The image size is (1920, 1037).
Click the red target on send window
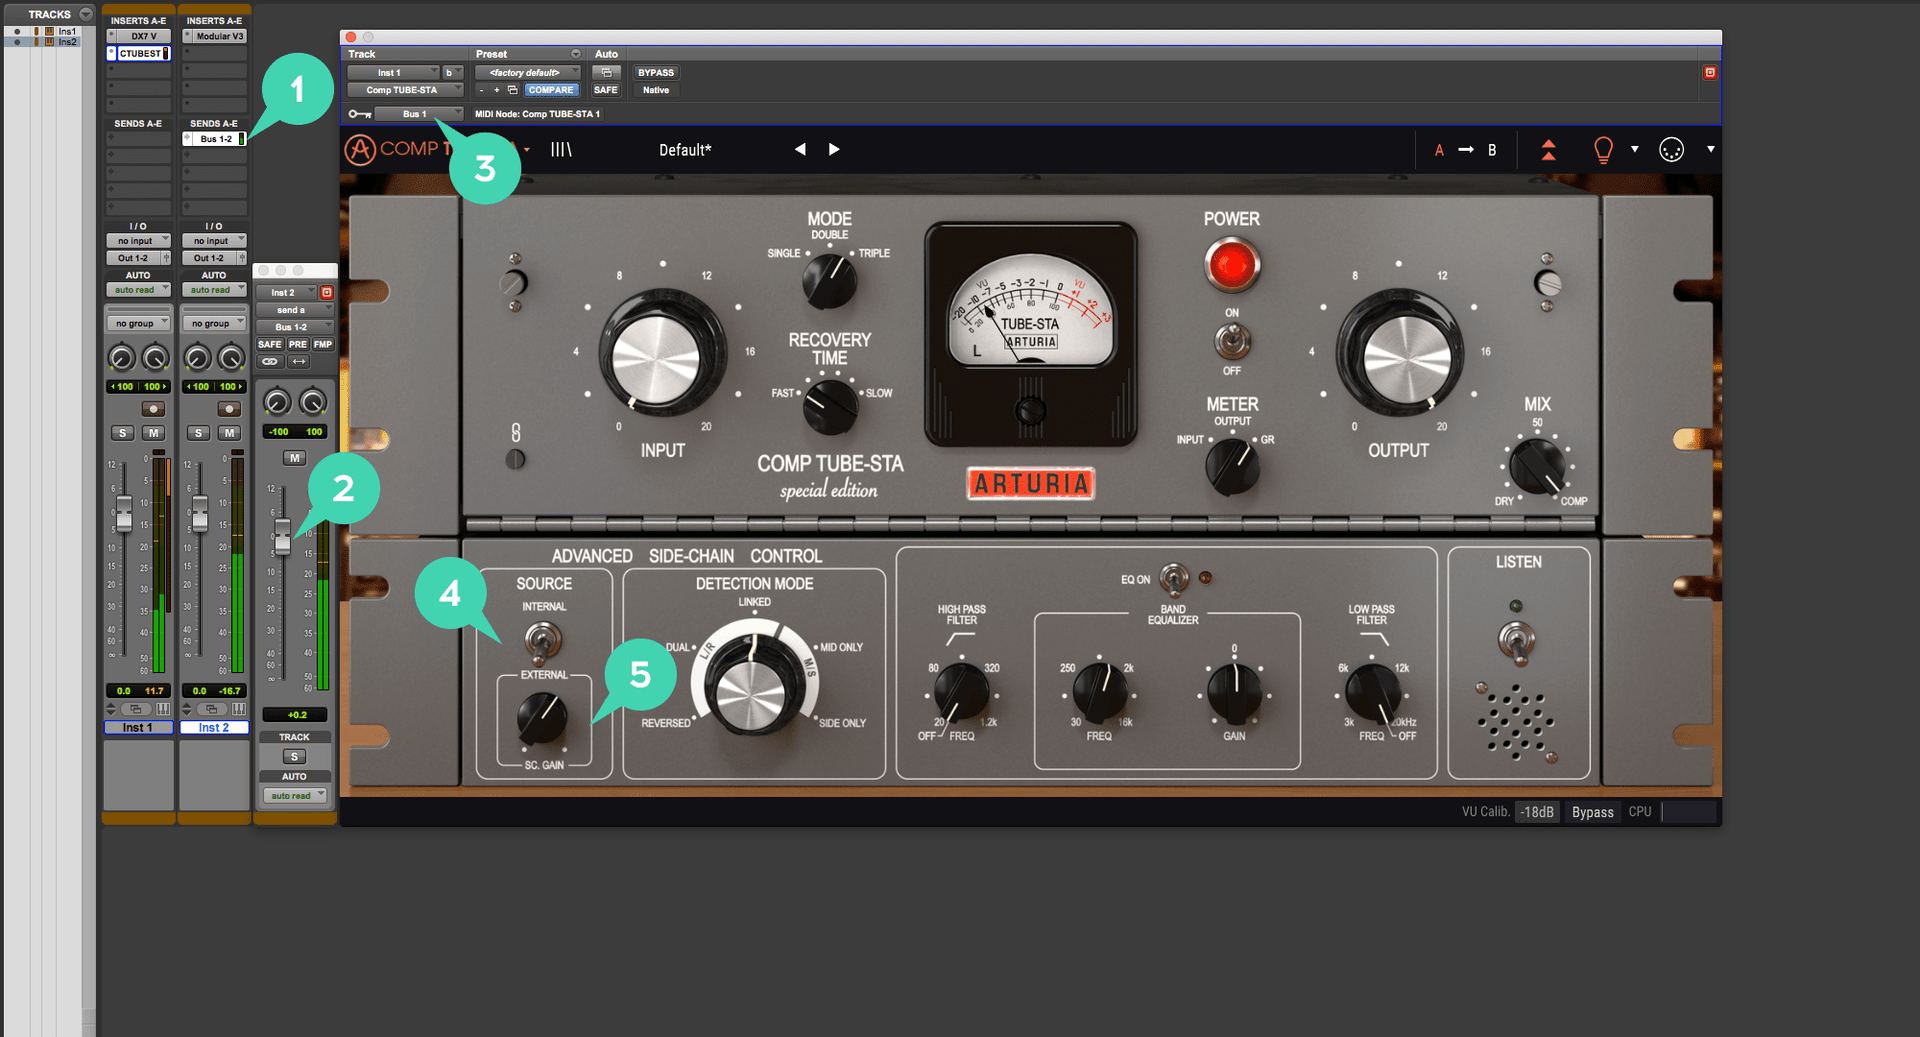[x=326, y=293]
